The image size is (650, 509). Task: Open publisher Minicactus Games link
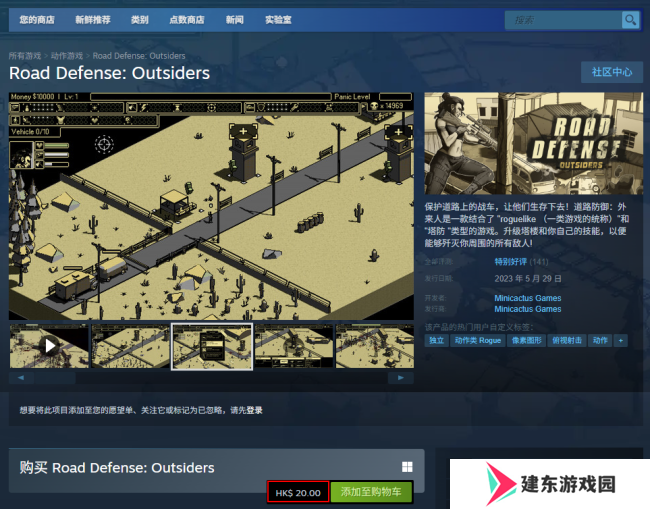tap(528, 309)
